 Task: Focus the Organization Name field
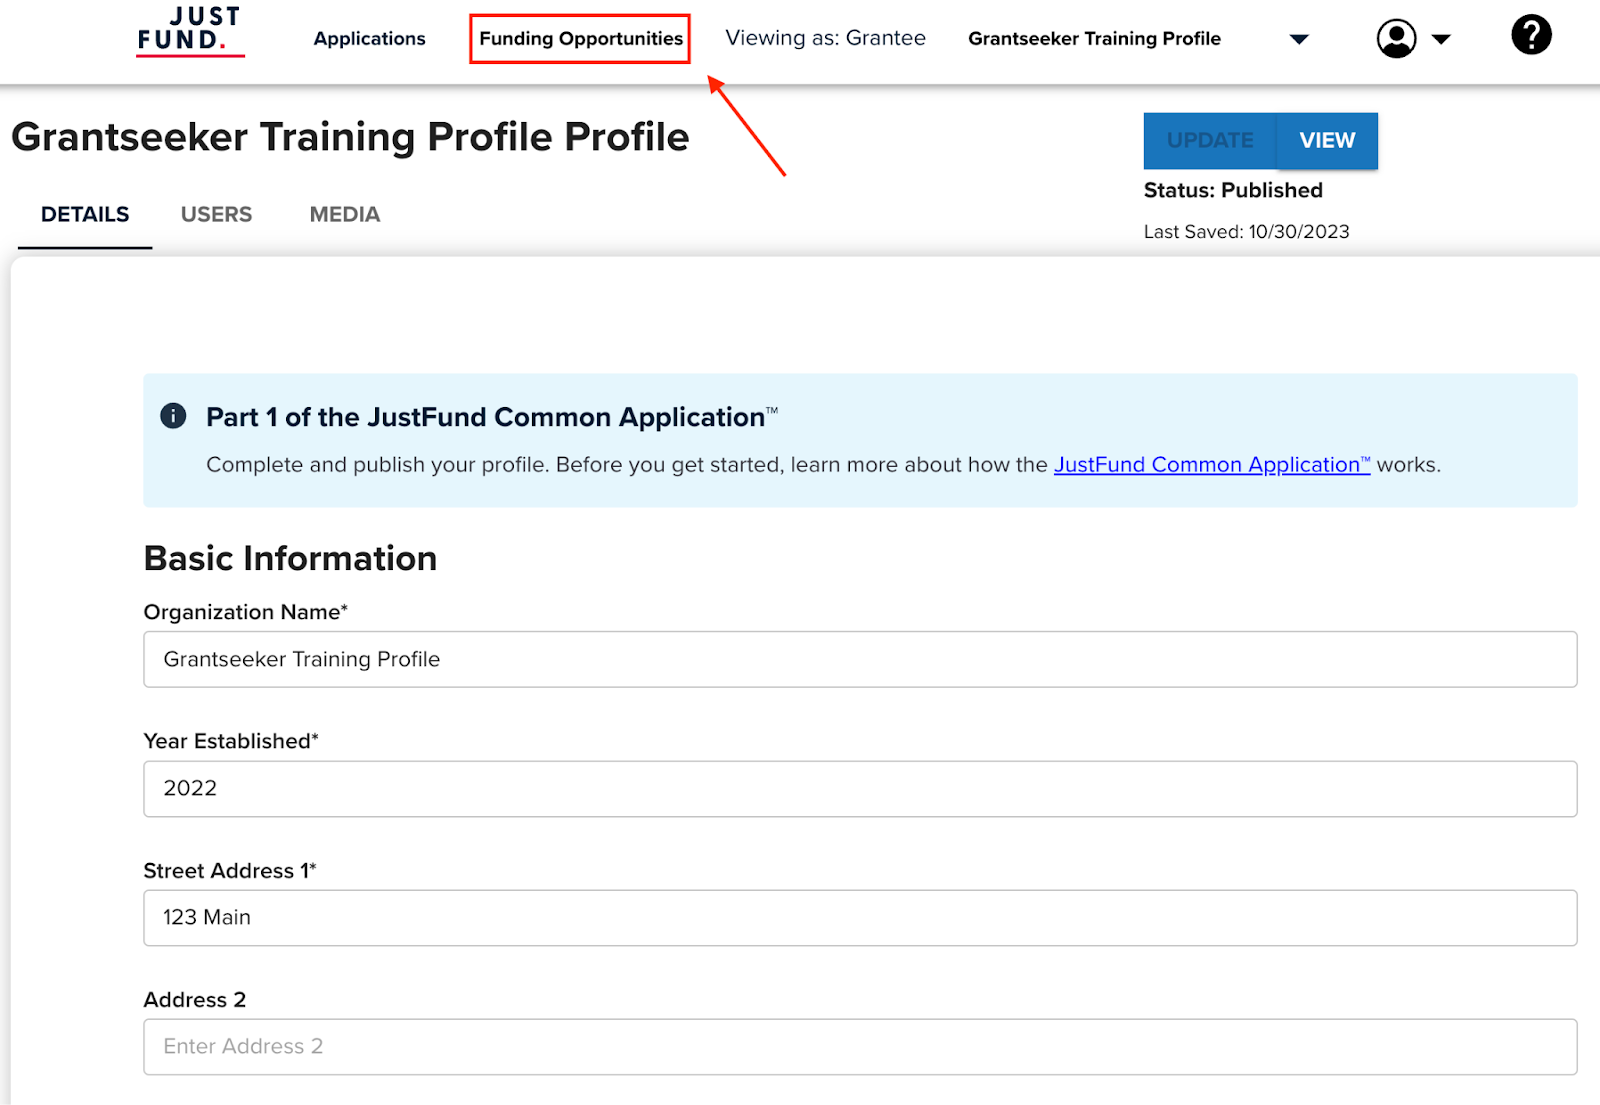tap(860, 659)
